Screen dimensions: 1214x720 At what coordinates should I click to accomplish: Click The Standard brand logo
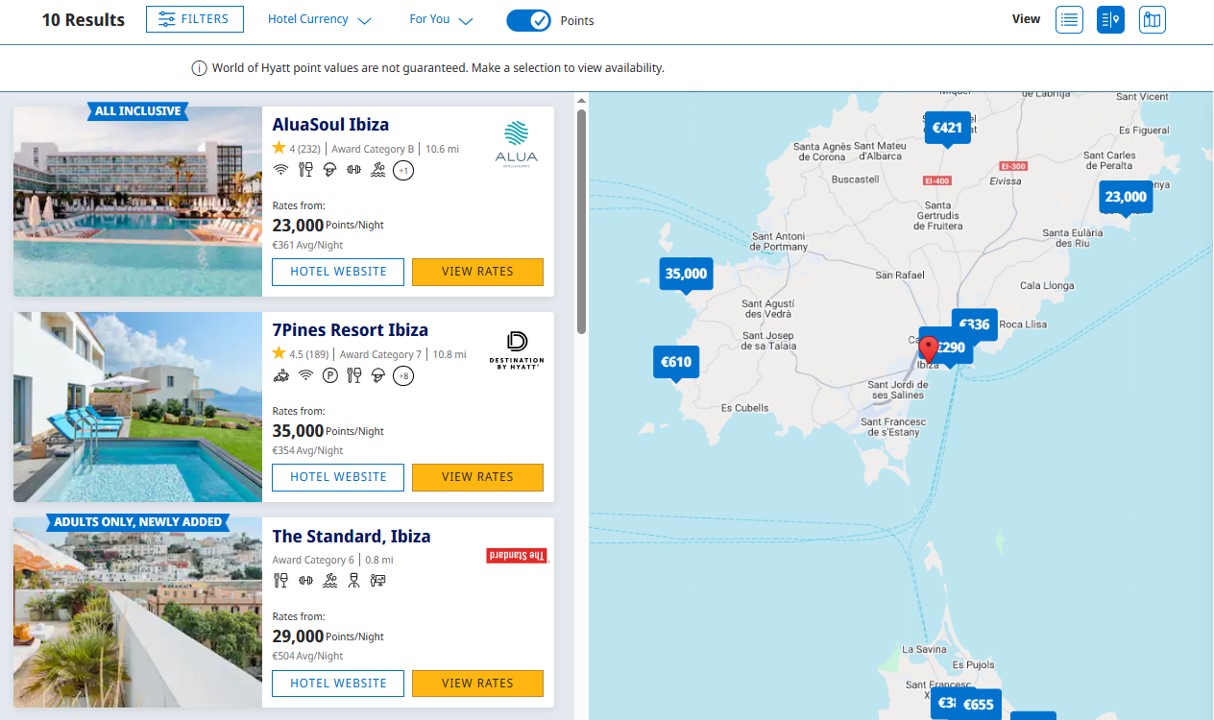pyautogui.click(x=517, y=556)
